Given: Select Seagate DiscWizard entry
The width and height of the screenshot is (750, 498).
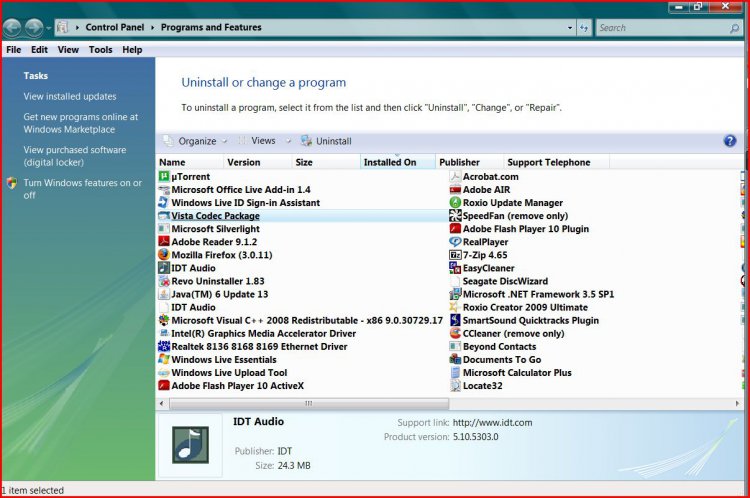Looking at the screenshot, I should coord(505,281).
